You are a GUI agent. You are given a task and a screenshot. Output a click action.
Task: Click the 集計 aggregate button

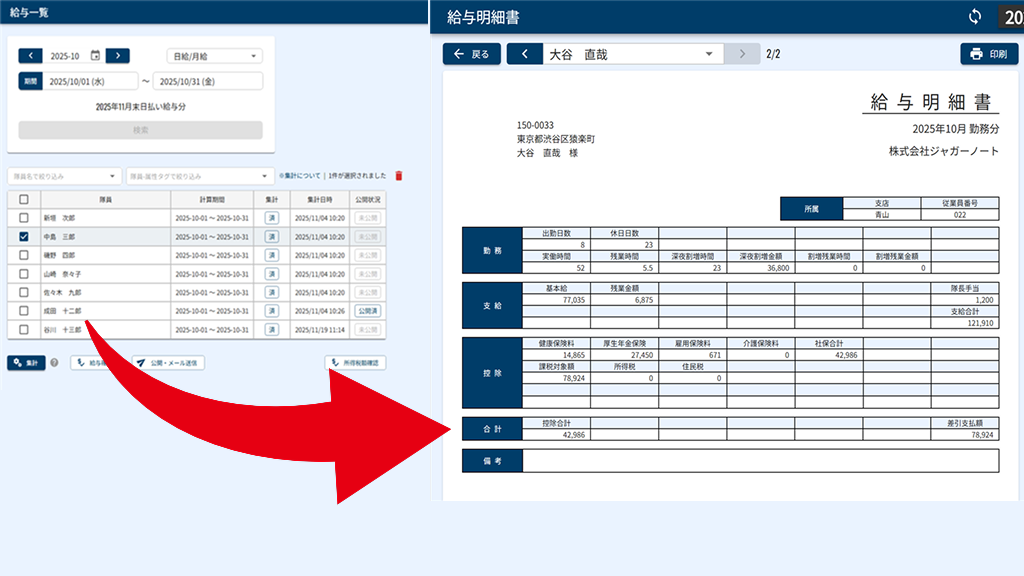click(26, 362)
